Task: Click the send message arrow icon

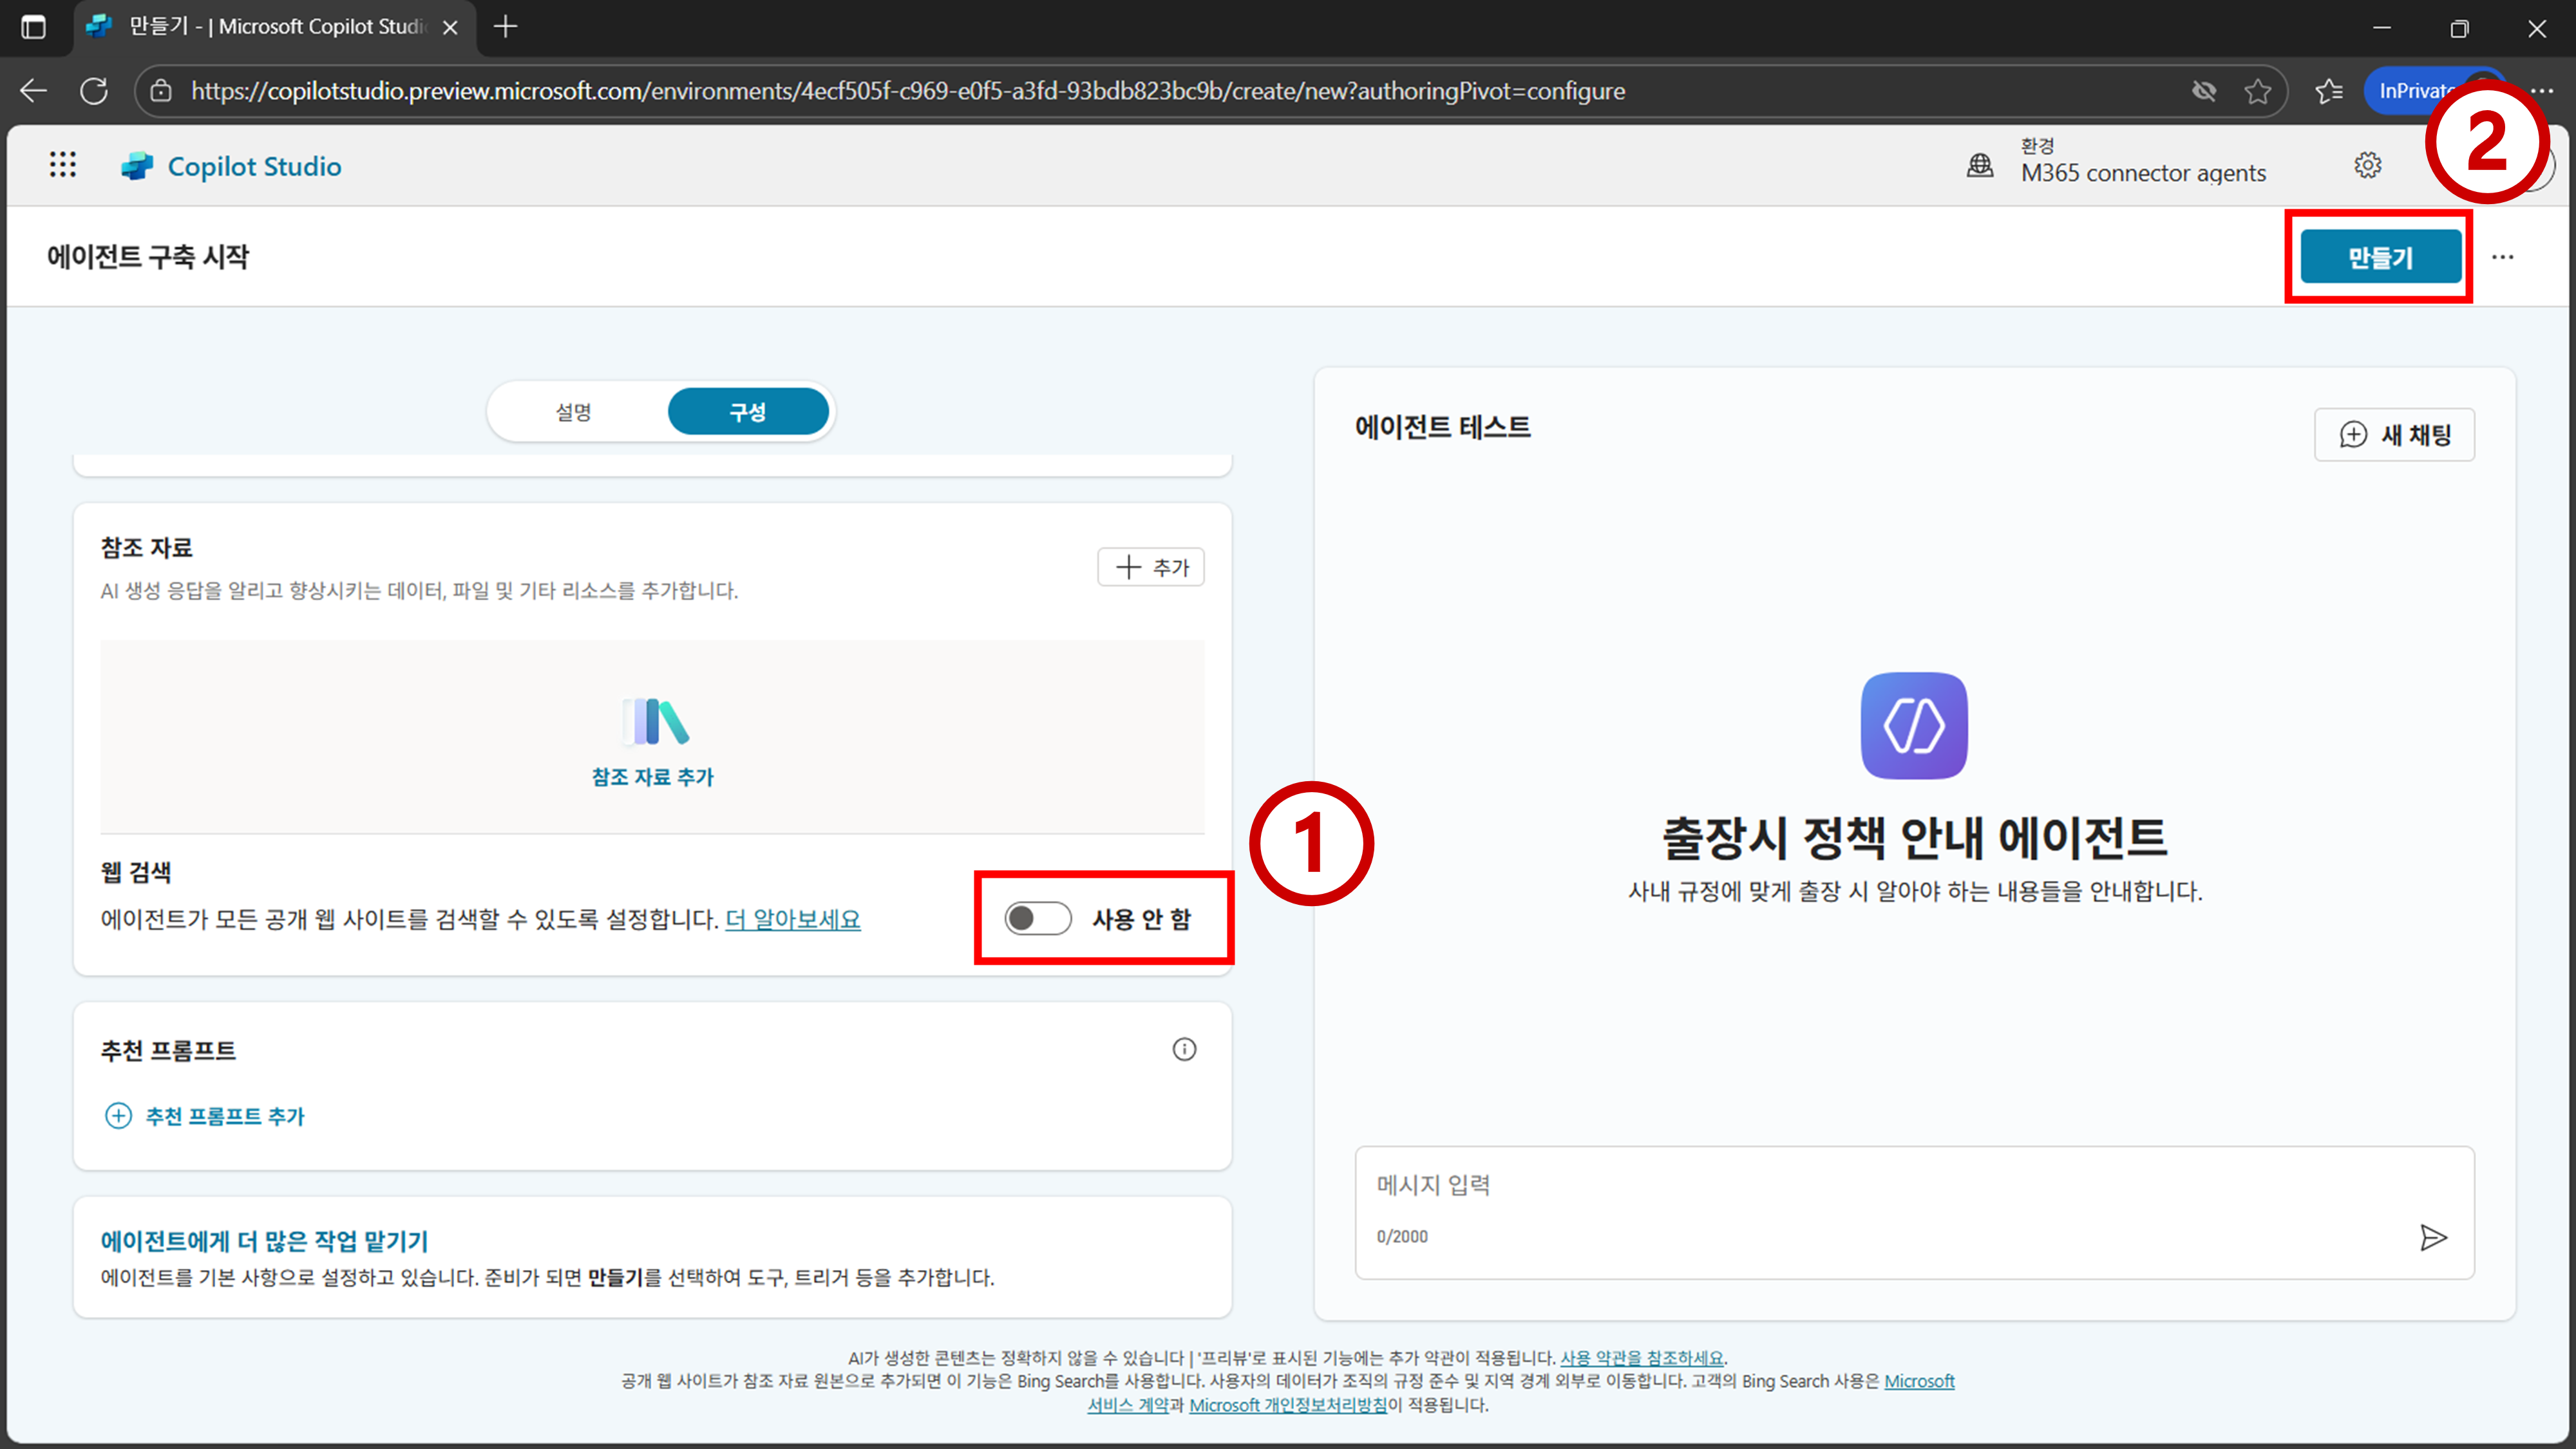Action: (2433, 1237)
